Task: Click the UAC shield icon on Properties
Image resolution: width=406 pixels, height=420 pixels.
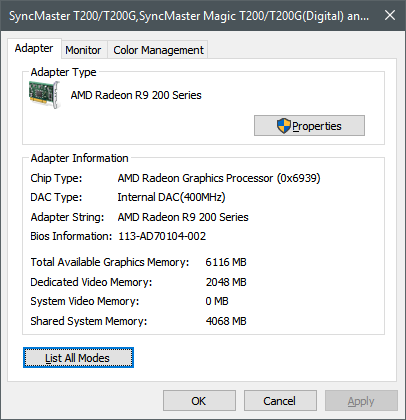Action: click(x=284, y=126)
